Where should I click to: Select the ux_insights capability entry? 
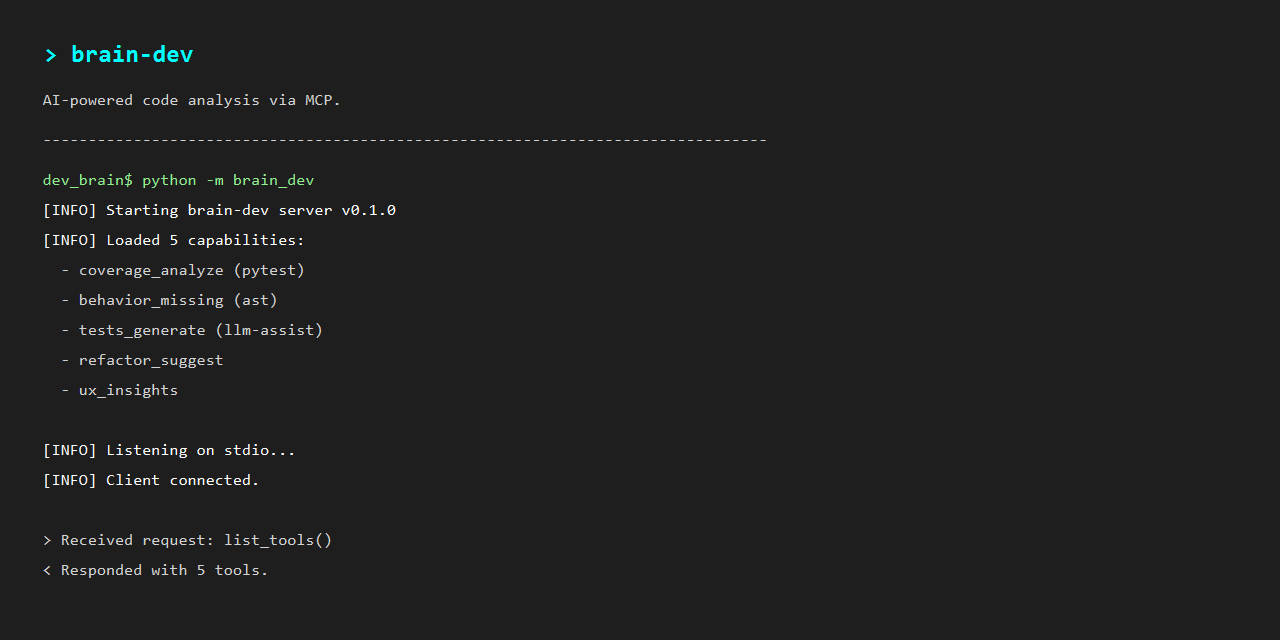pos(128,390)
